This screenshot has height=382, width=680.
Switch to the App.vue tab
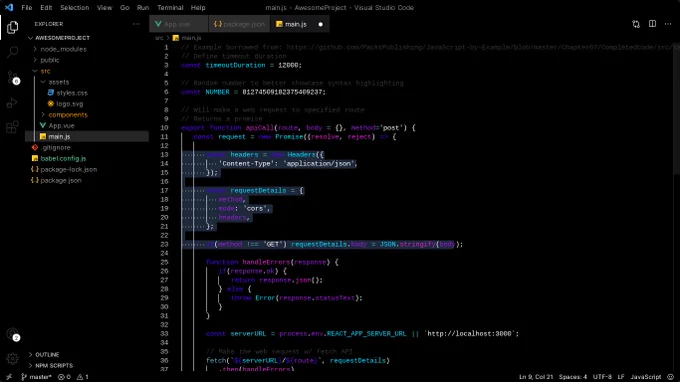178,24
